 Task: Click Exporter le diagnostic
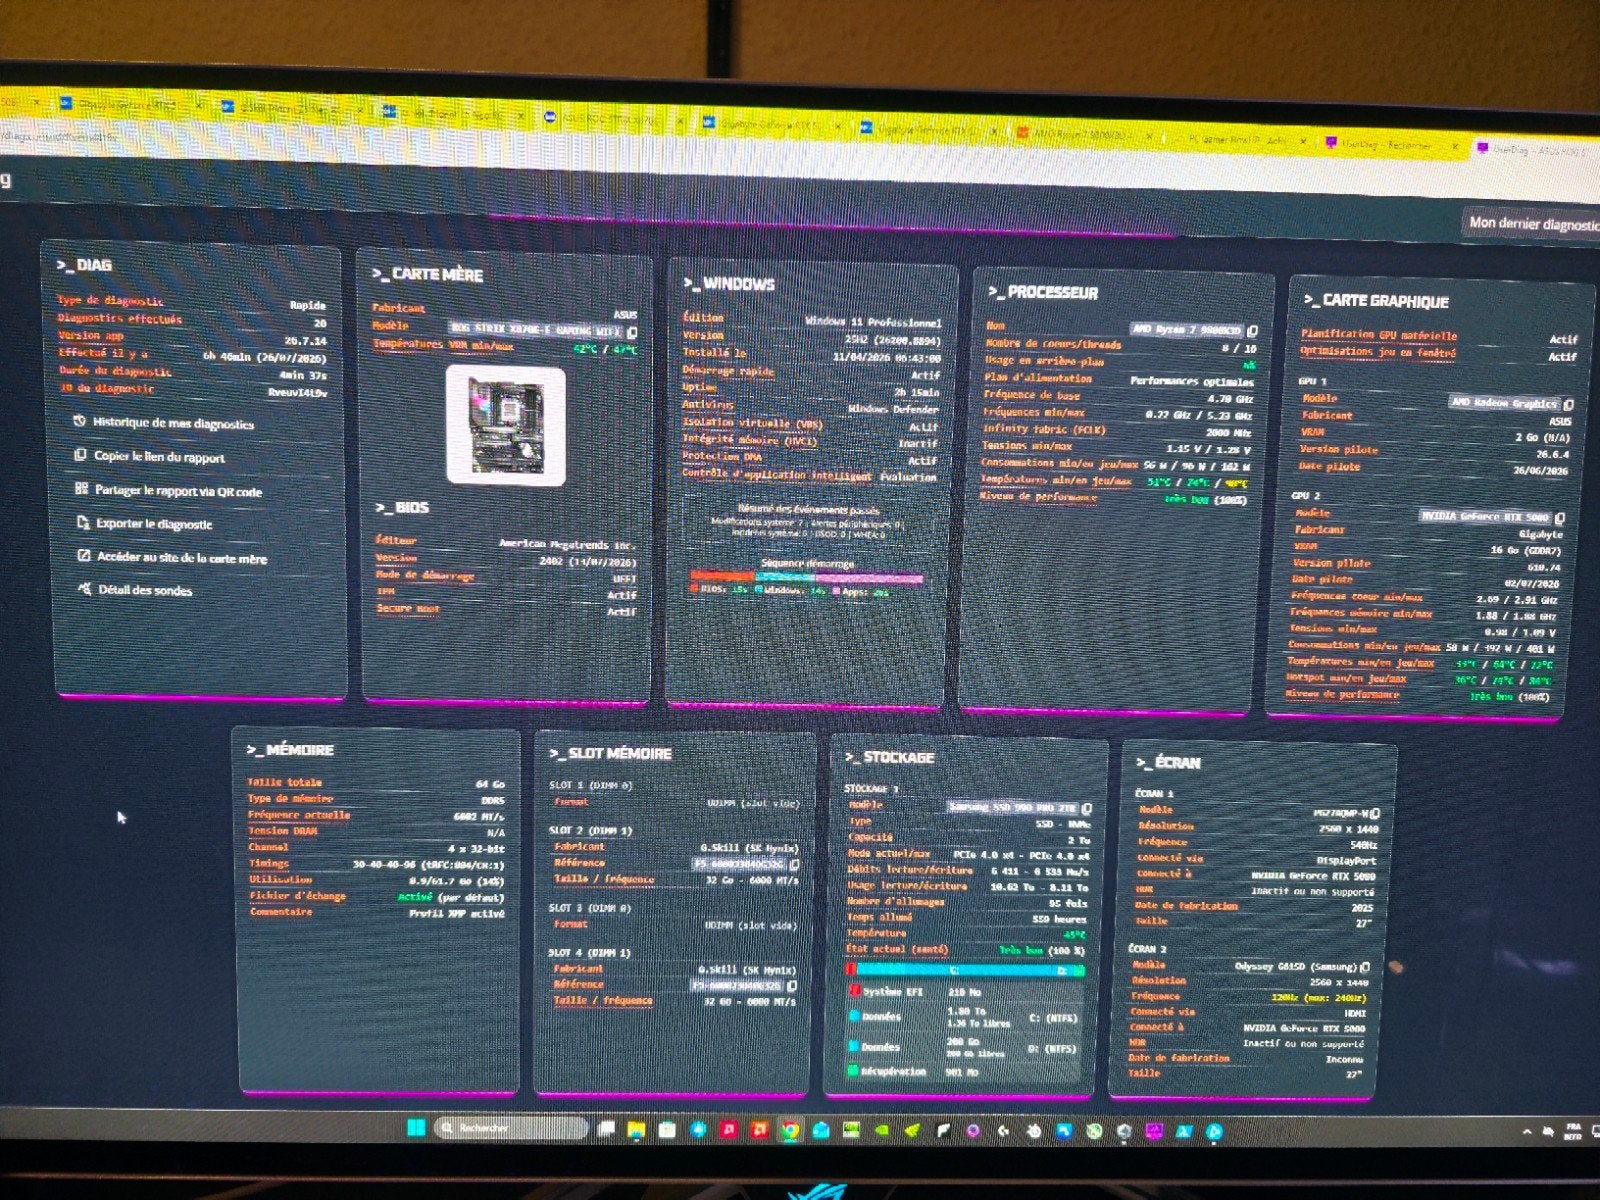coord(154,524)
